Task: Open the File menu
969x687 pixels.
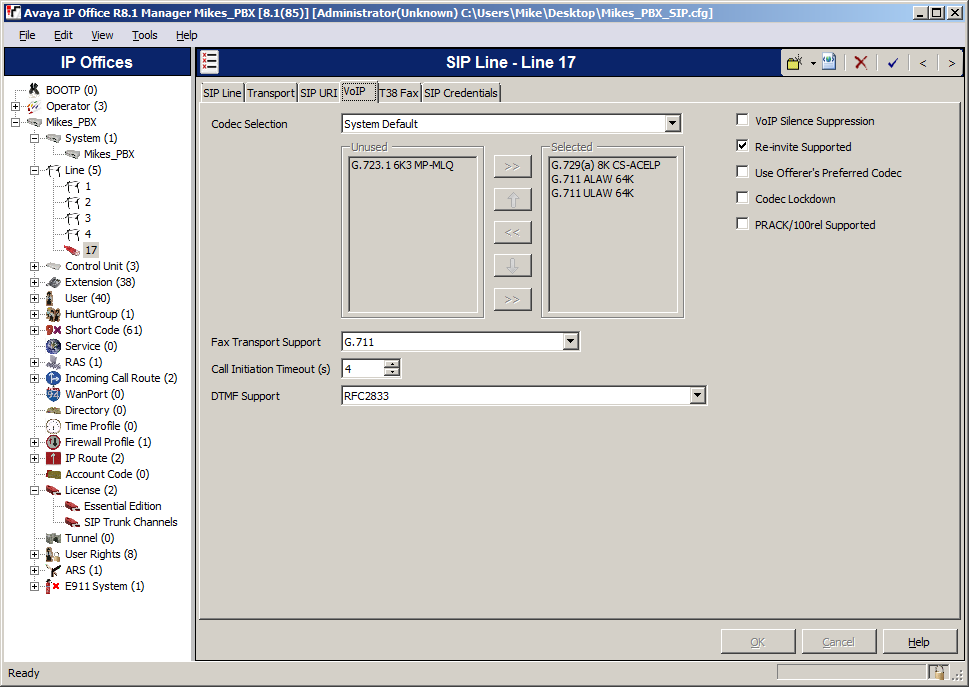Action: click(27, 35)
